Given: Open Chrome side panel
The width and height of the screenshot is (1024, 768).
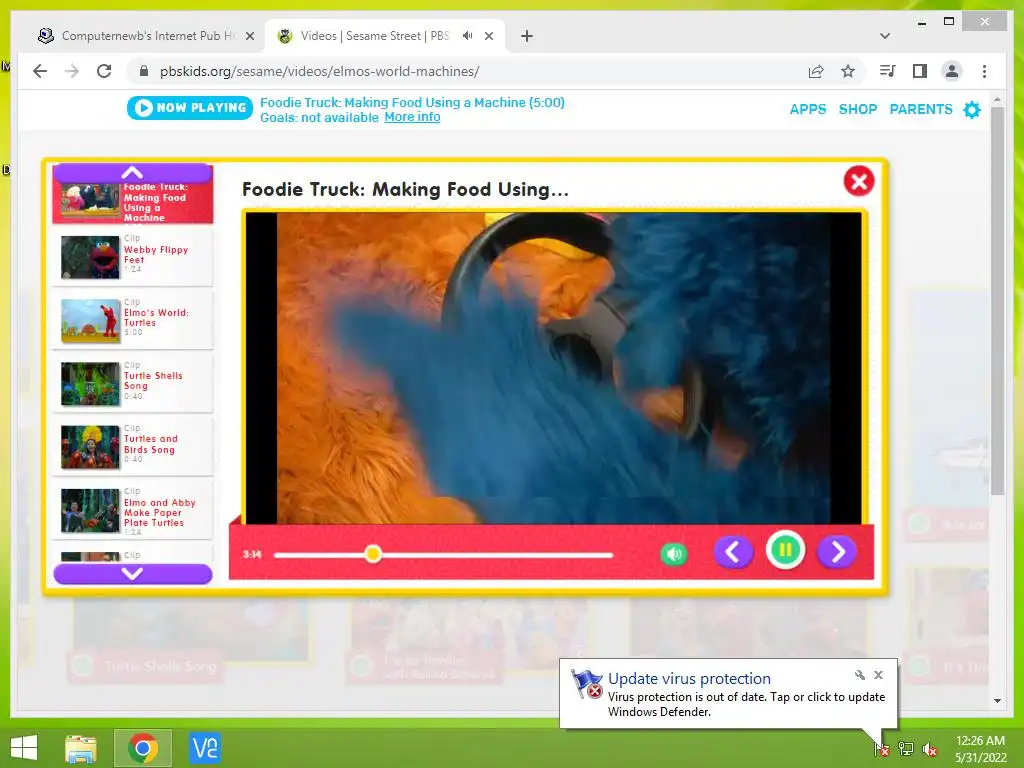Looking at the screenshot, I should tap(920, 71).
